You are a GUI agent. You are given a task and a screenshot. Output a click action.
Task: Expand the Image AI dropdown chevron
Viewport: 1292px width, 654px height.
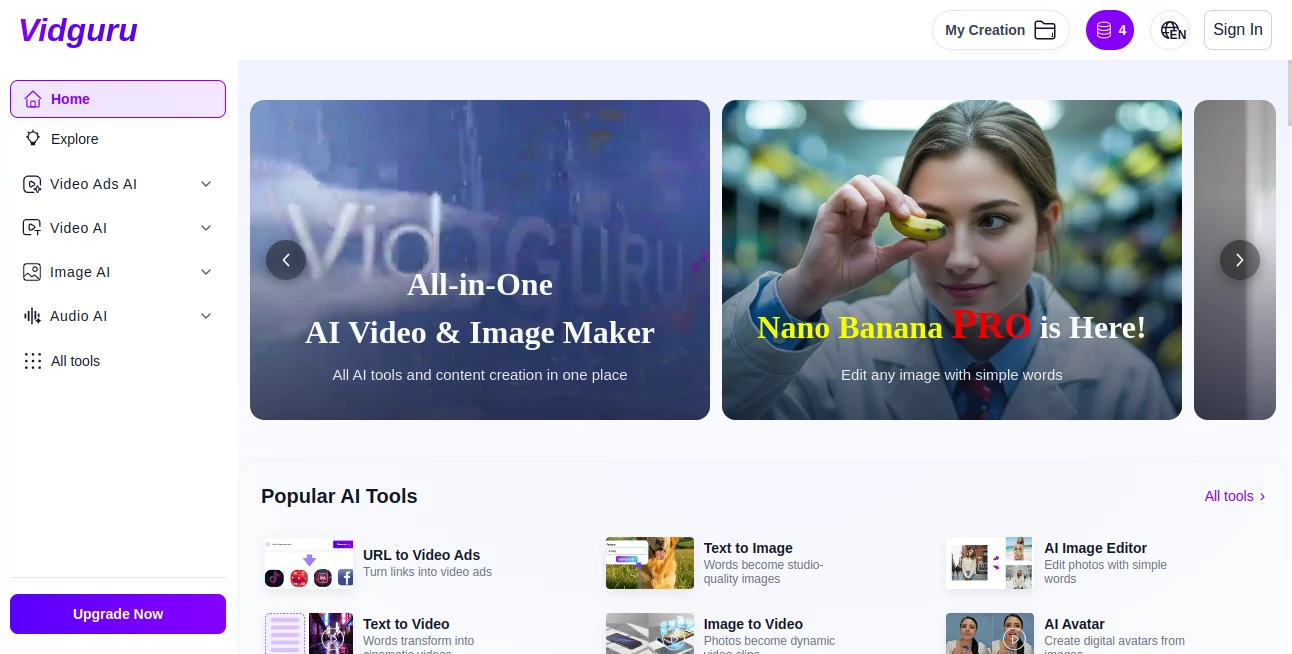[206, 272]
